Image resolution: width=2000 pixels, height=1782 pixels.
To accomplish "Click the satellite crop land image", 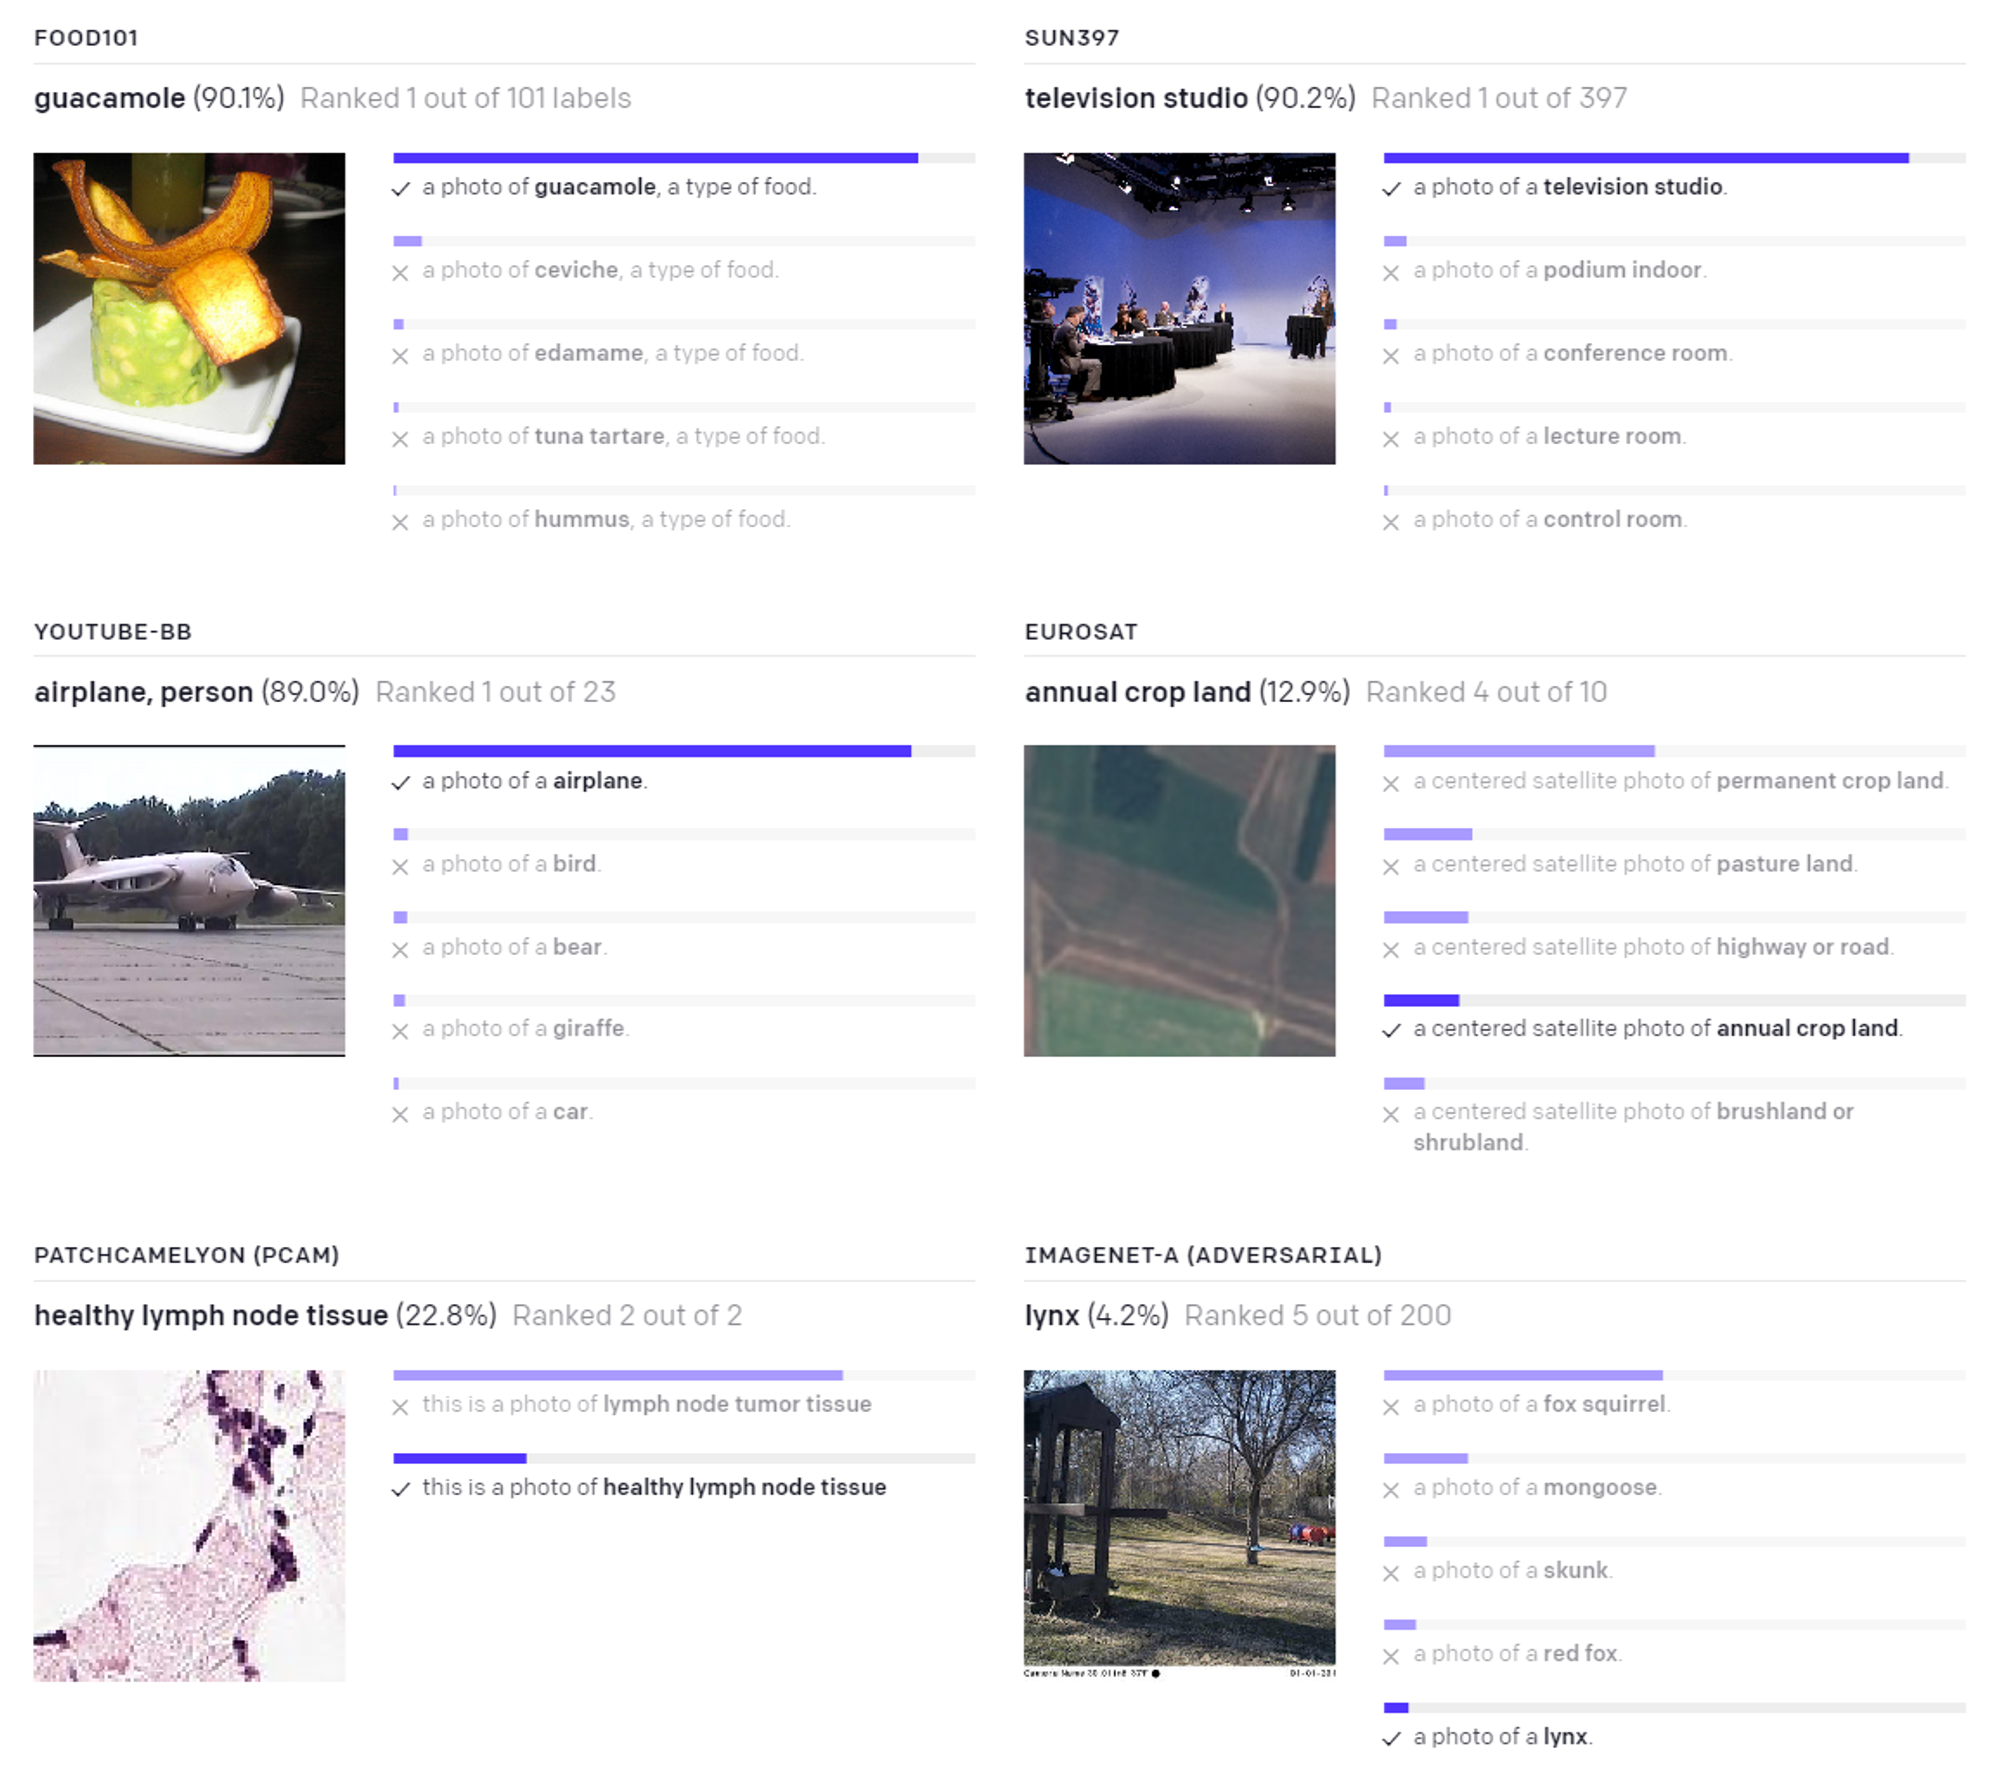I will (1179, 900).
